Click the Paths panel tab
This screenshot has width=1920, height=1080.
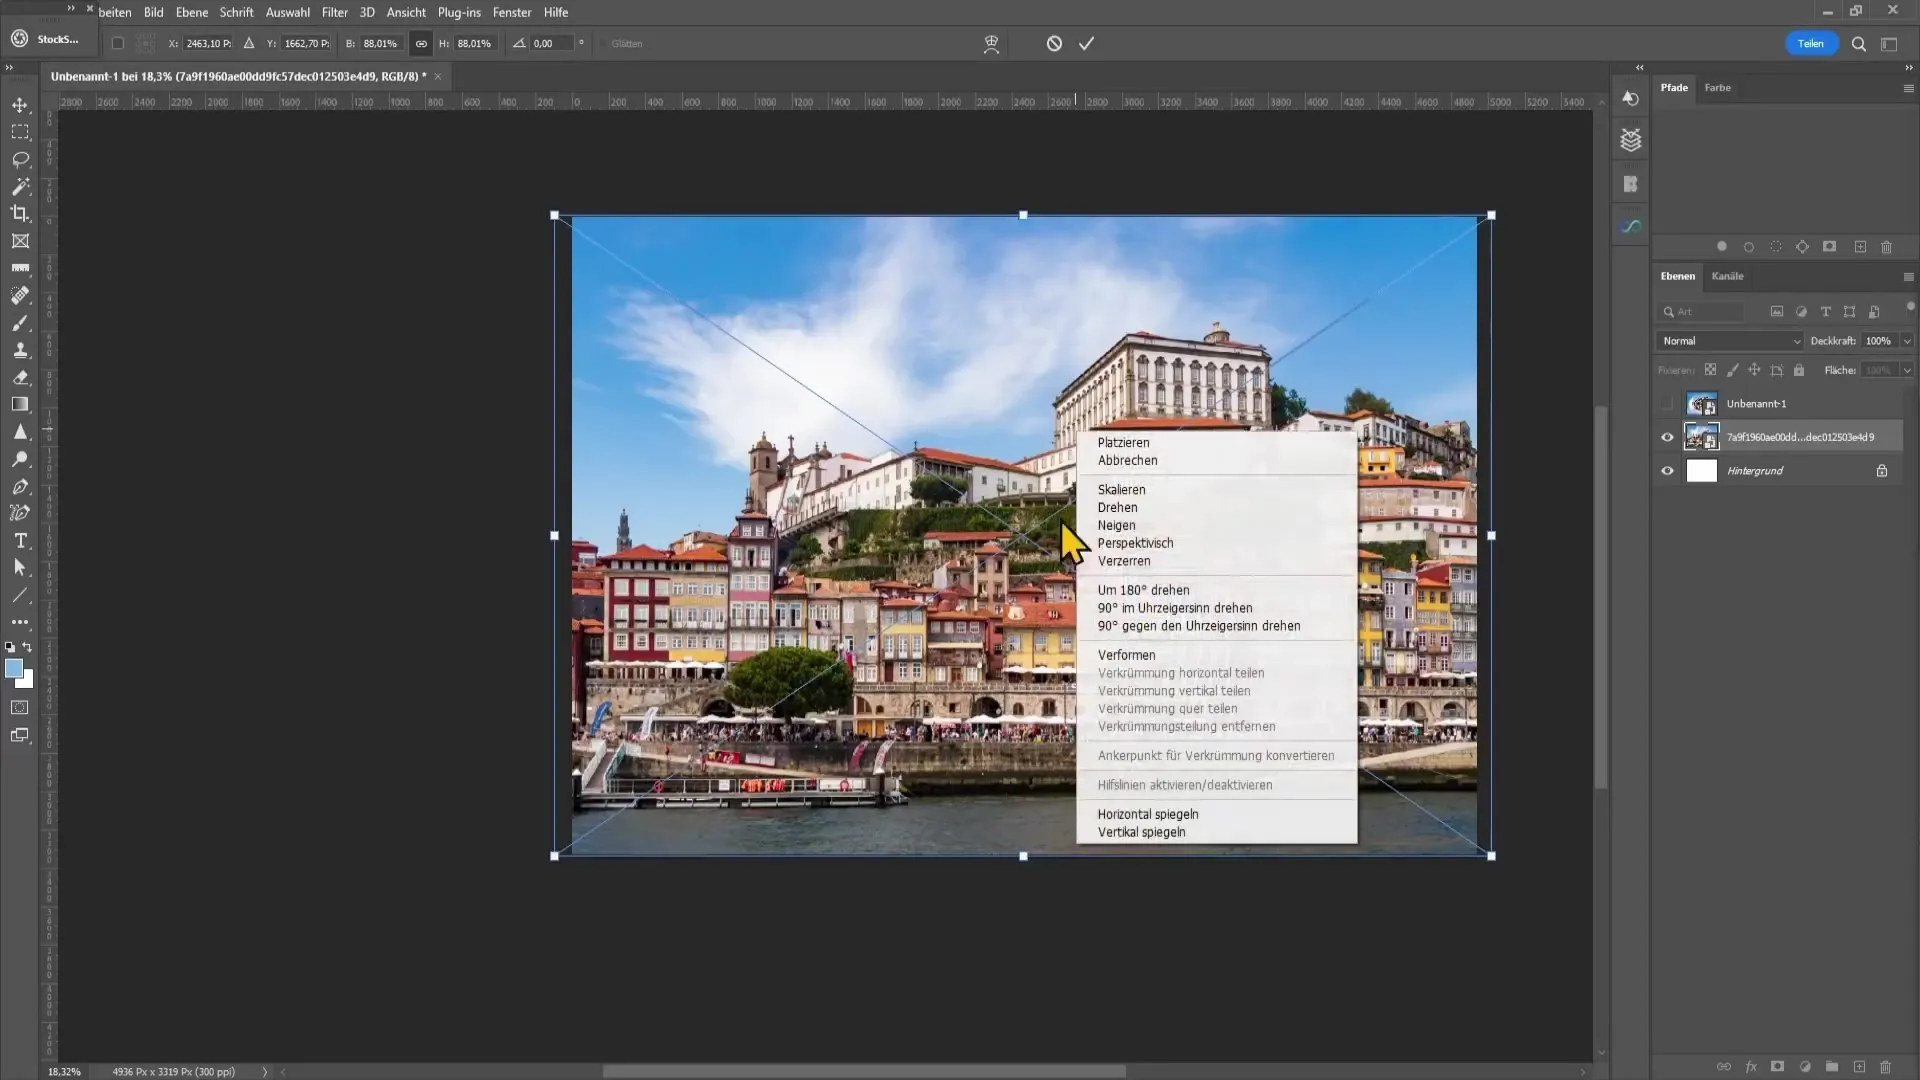coord(1676,87)
